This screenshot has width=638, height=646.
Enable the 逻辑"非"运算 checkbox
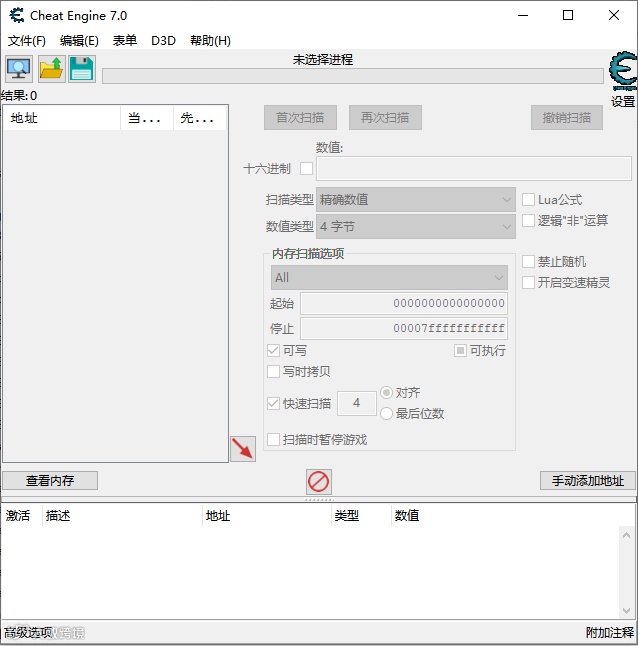click(x=528, y=220)
